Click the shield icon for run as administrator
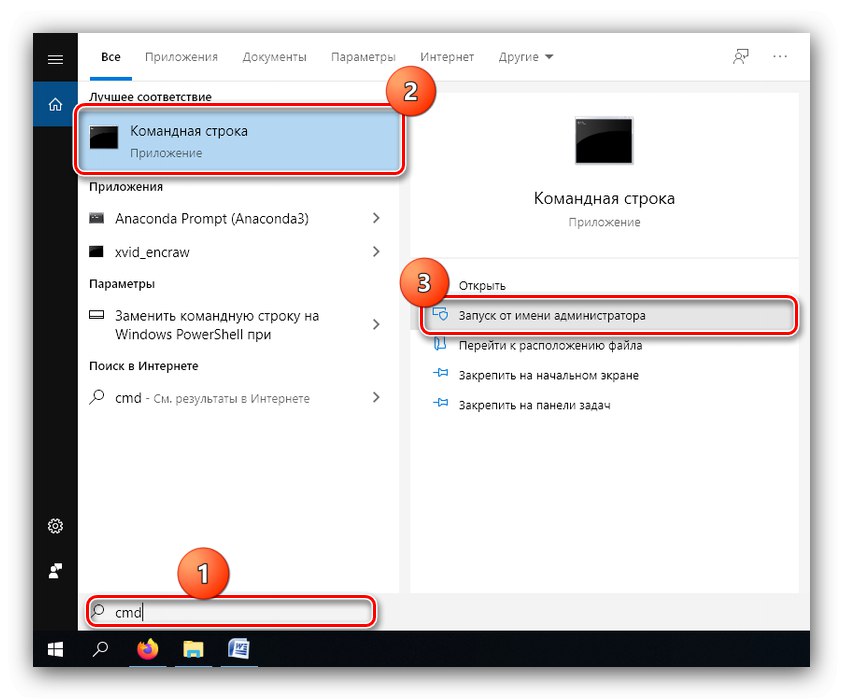Viewport: 843px width, 700px height. (x=440, y=314)
